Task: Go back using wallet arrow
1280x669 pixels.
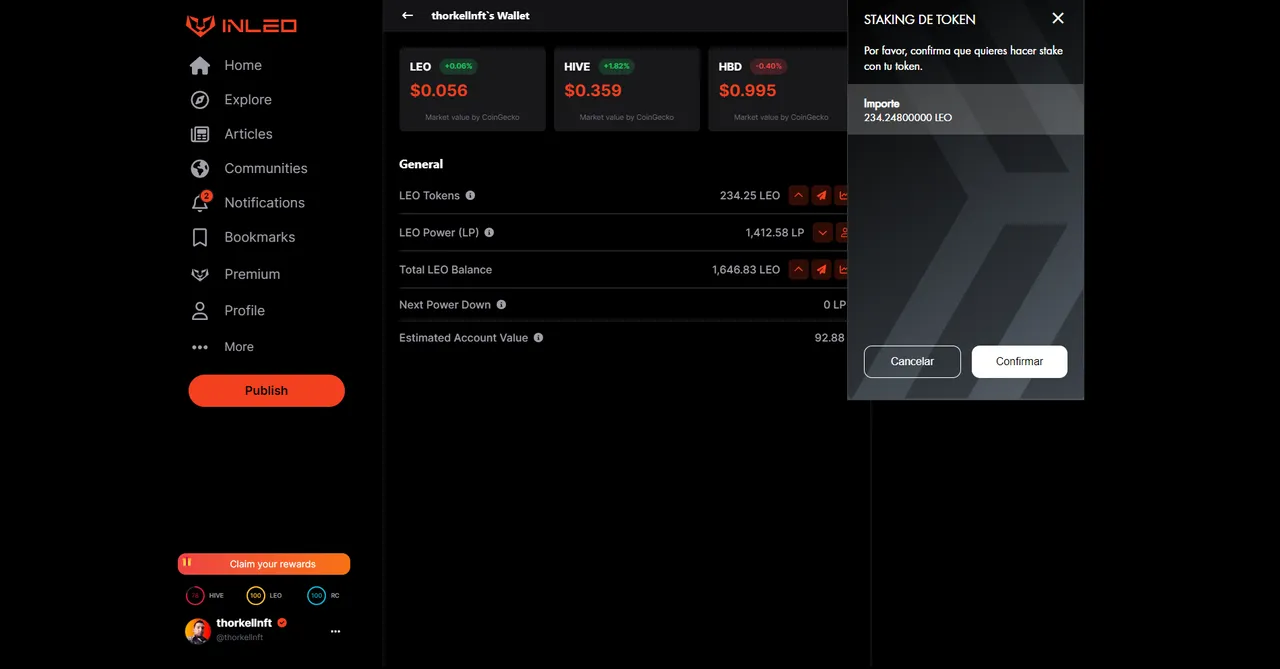Action: [x=407, y=16]
